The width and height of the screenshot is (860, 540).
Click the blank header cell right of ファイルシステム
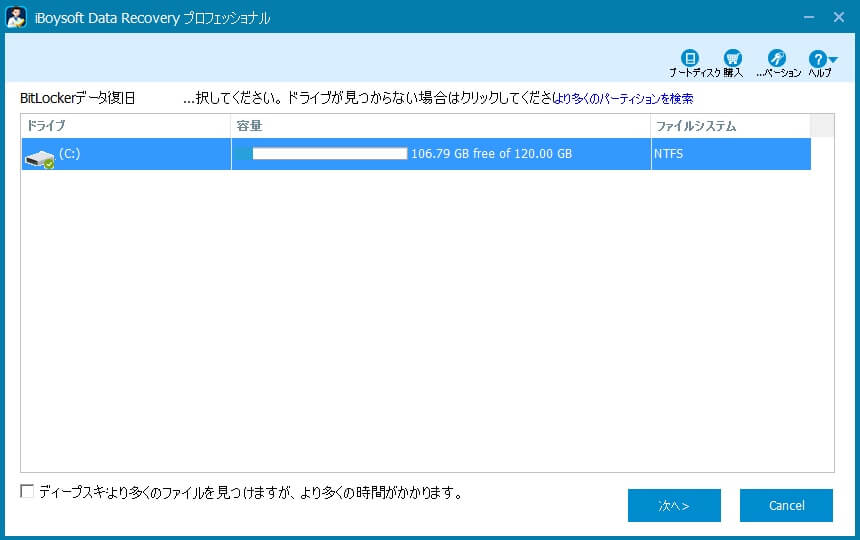(x=821, y=126)
